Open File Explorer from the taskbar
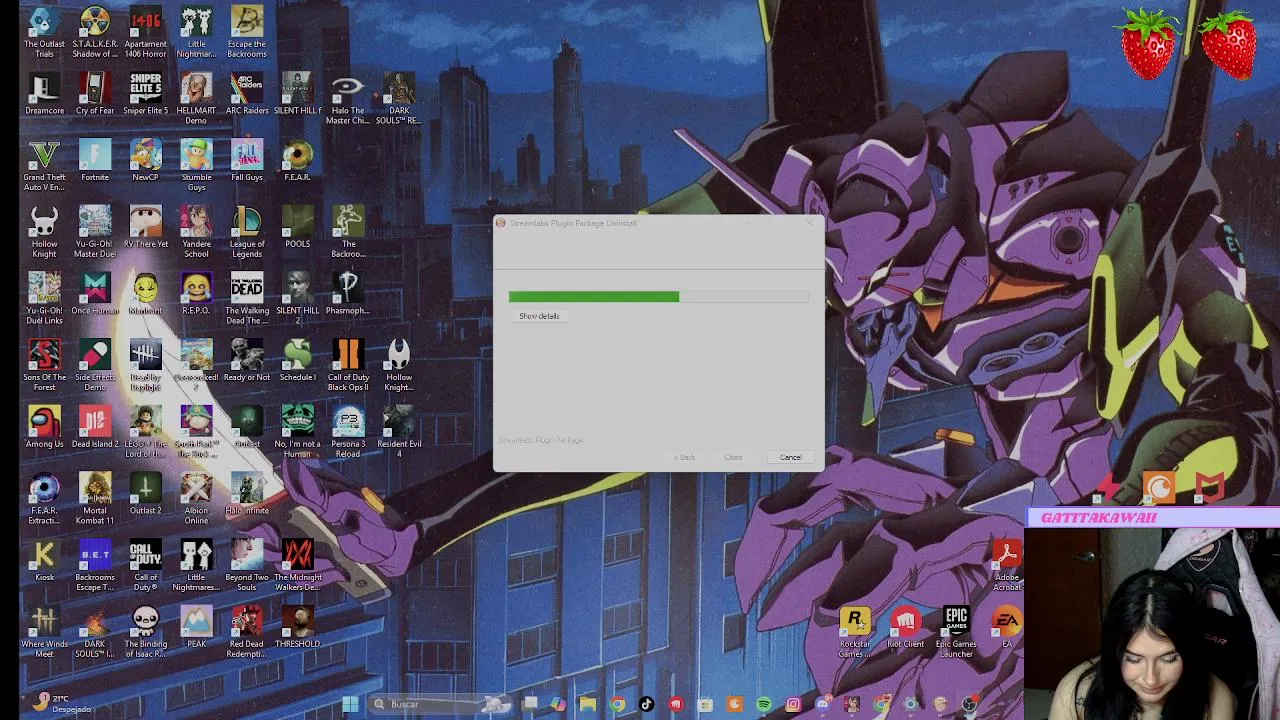This screenshot has height=720, width=1280. [x=588, y=704]
